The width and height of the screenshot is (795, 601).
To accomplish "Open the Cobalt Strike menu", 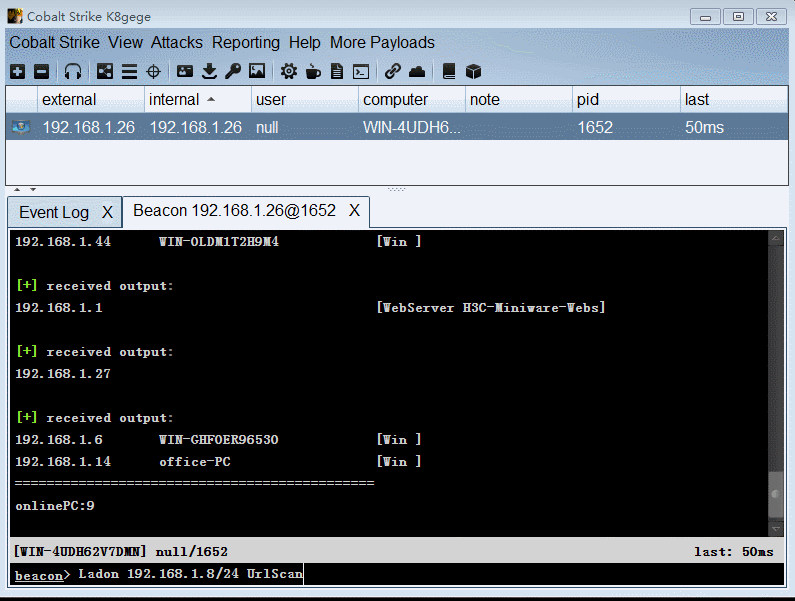I will pos(54,43).
